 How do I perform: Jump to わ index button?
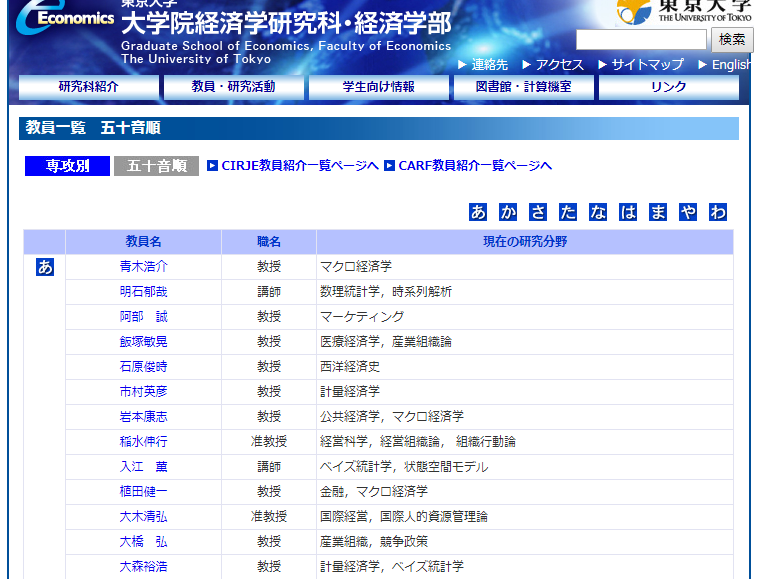click(718, 212)
